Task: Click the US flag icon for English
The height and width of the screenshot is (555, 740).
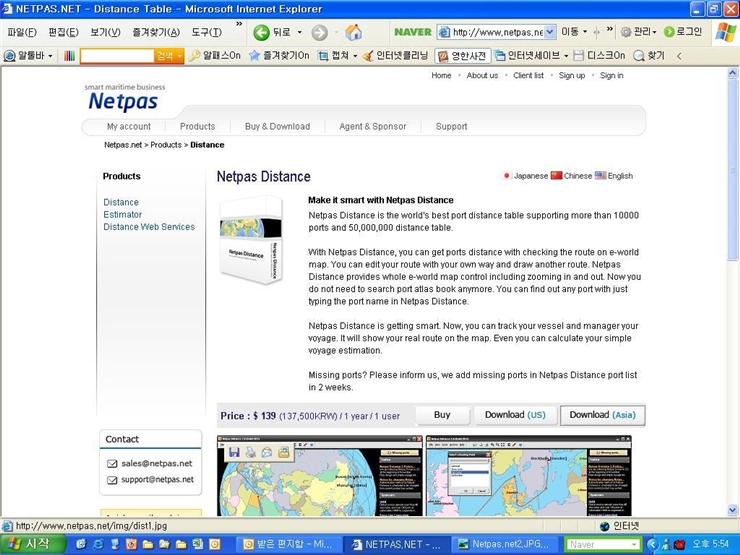Action: click(x=600, y=176)
